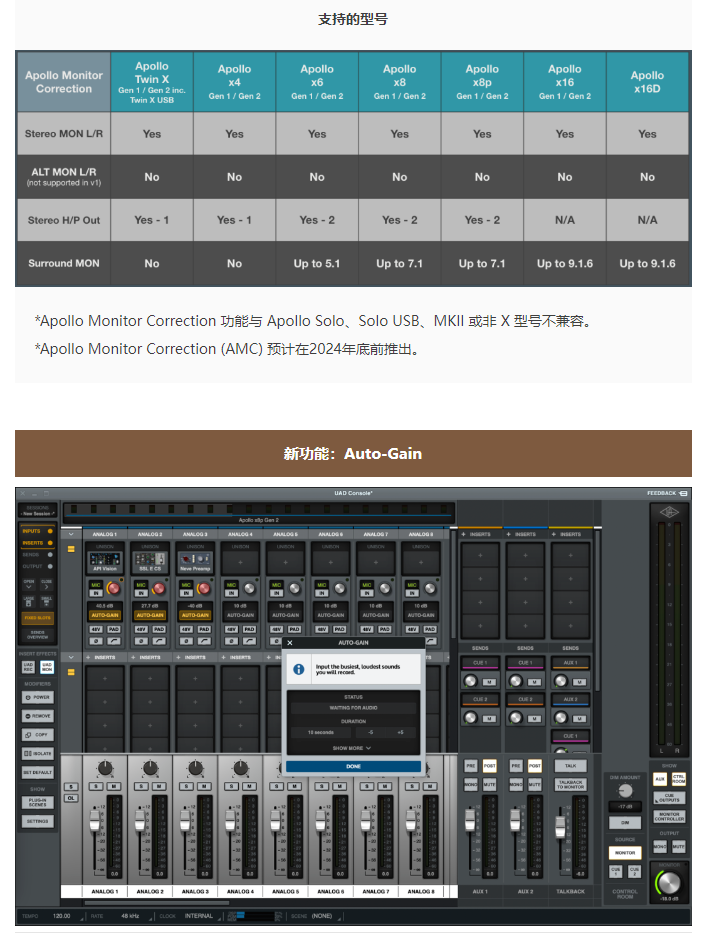The height and width of the screenshot is (937, 711).
Task: Click the COPY modifier button
Action: coord(38,734)
